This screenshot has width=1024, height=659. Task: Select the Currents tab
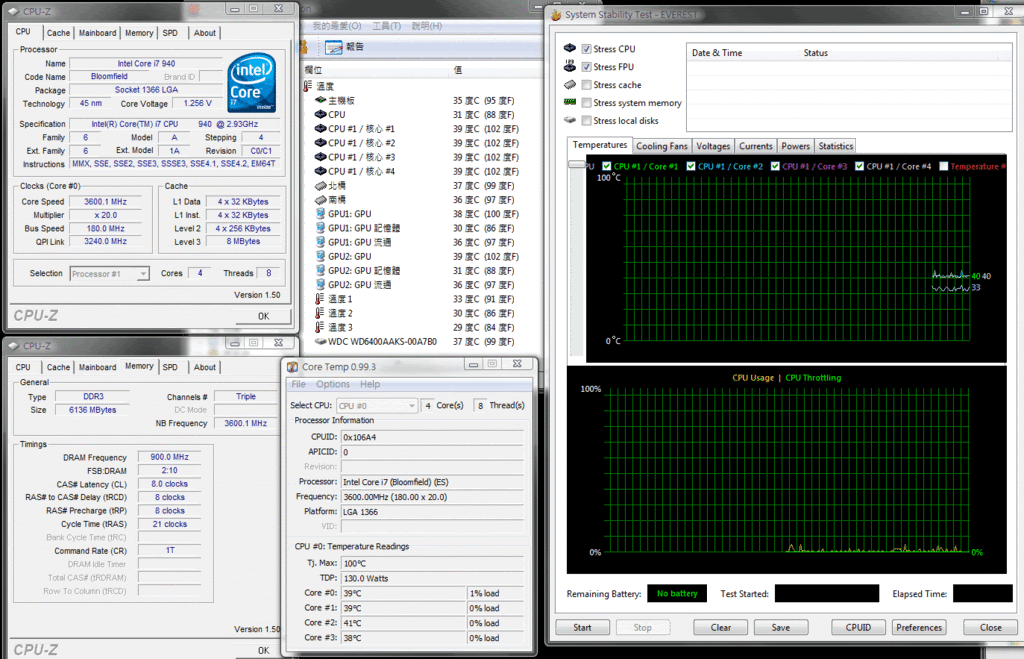coord(756,146)
